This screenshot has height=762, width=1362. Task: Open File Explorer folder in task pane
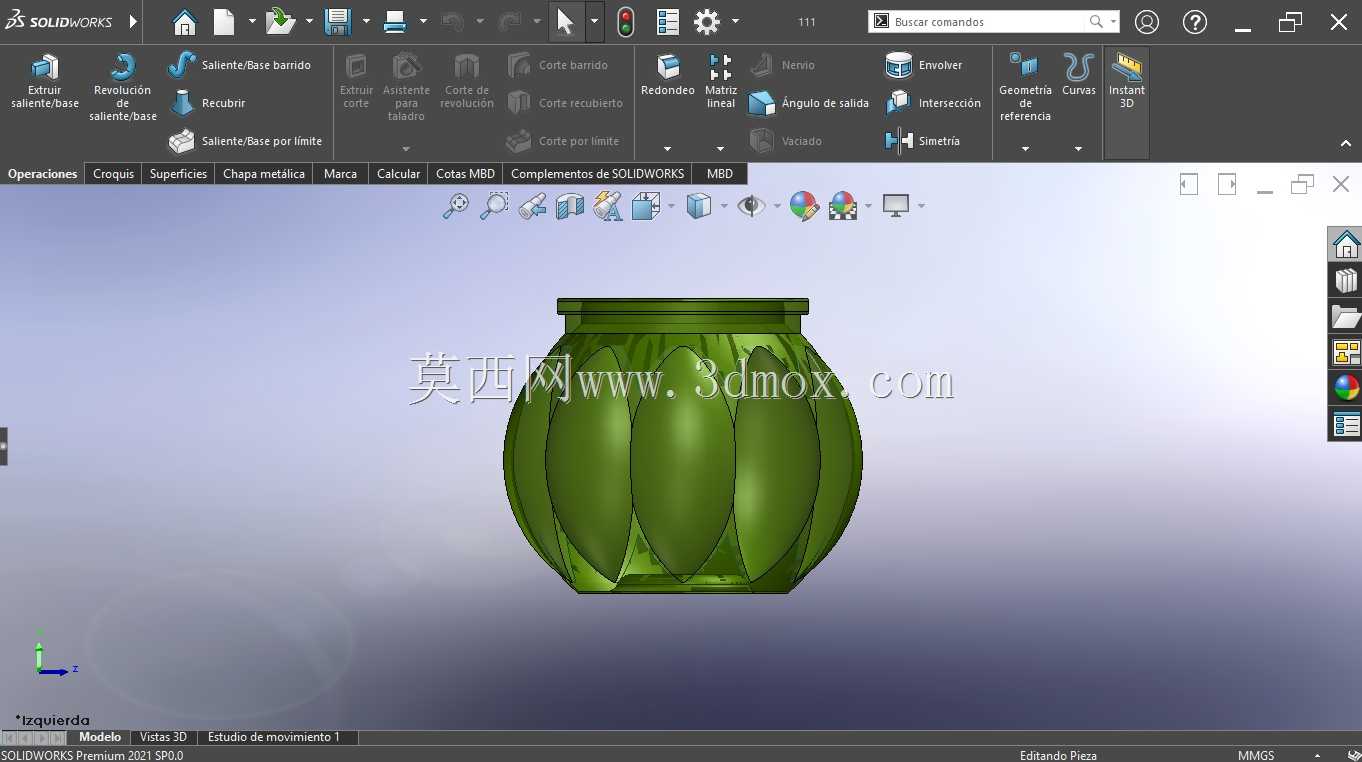click(x=1346, y=316)
